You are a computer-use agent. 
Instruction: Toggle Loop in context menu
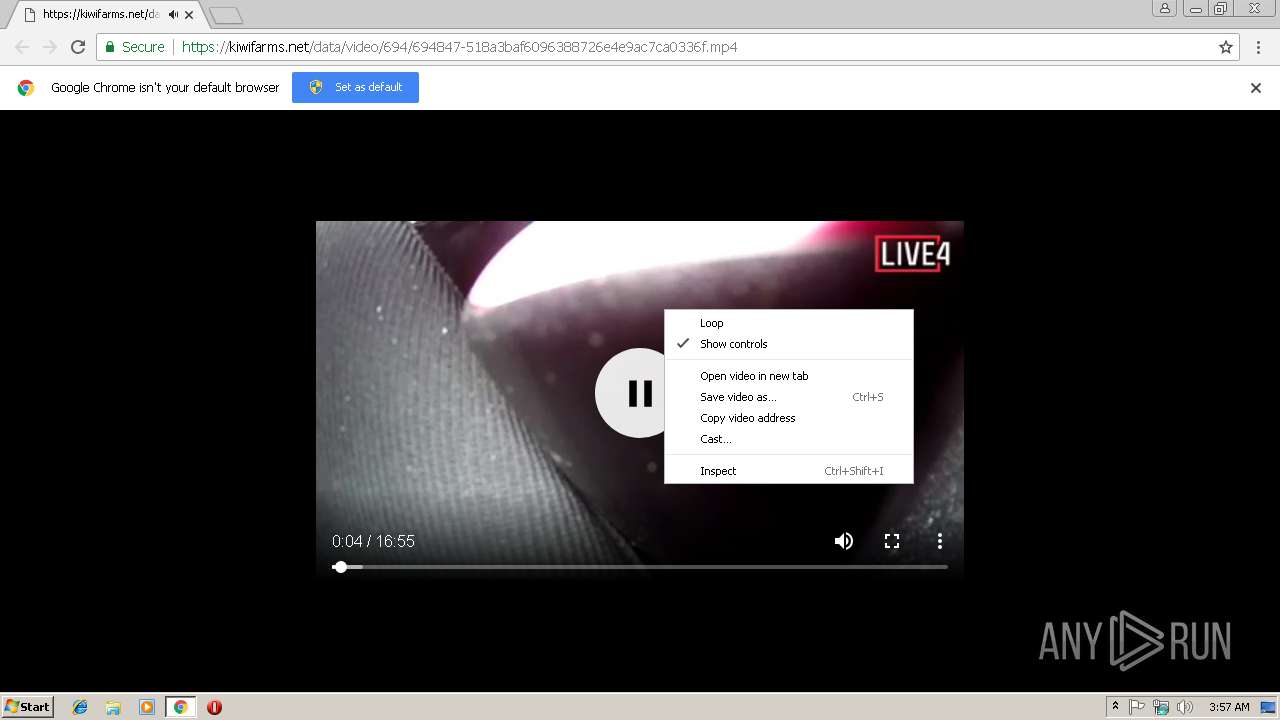click(x=788, y=323)
